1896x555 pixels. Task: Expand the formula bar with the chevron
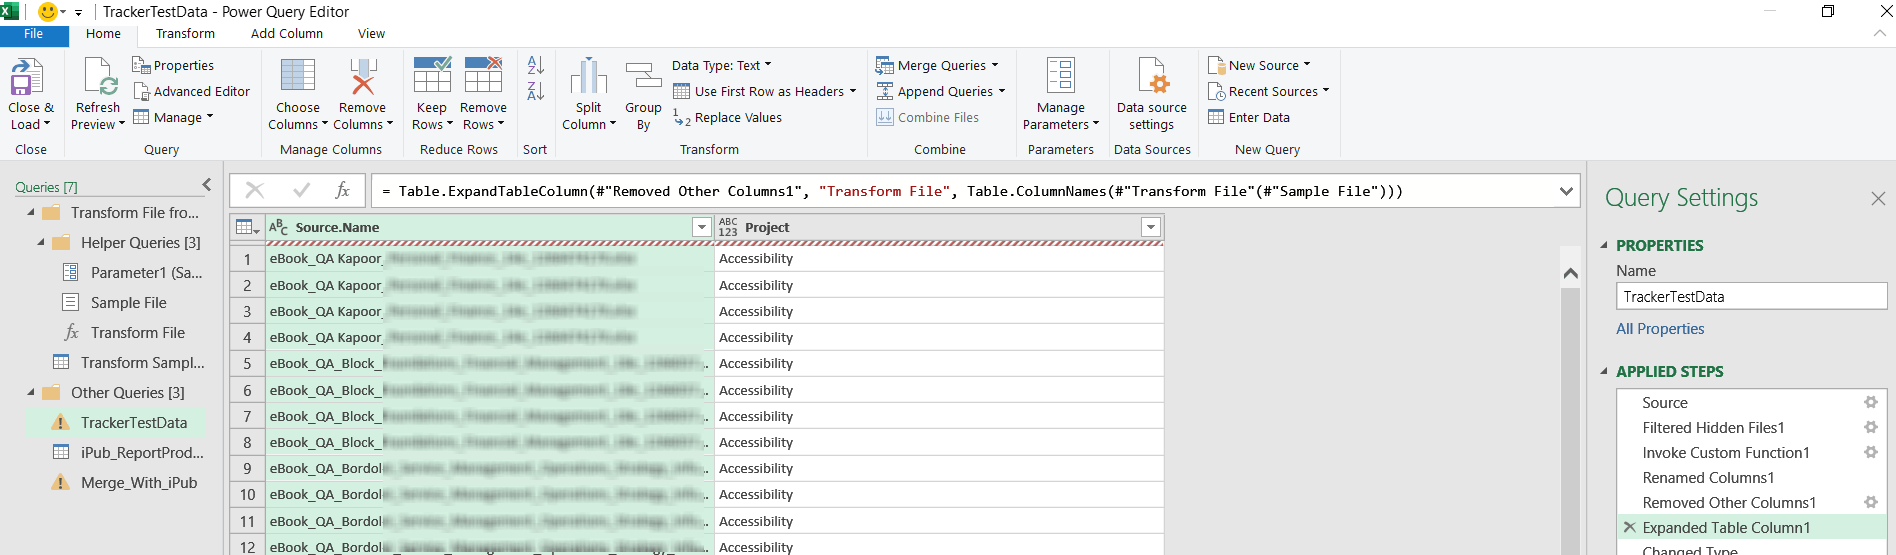[1566, 191]
